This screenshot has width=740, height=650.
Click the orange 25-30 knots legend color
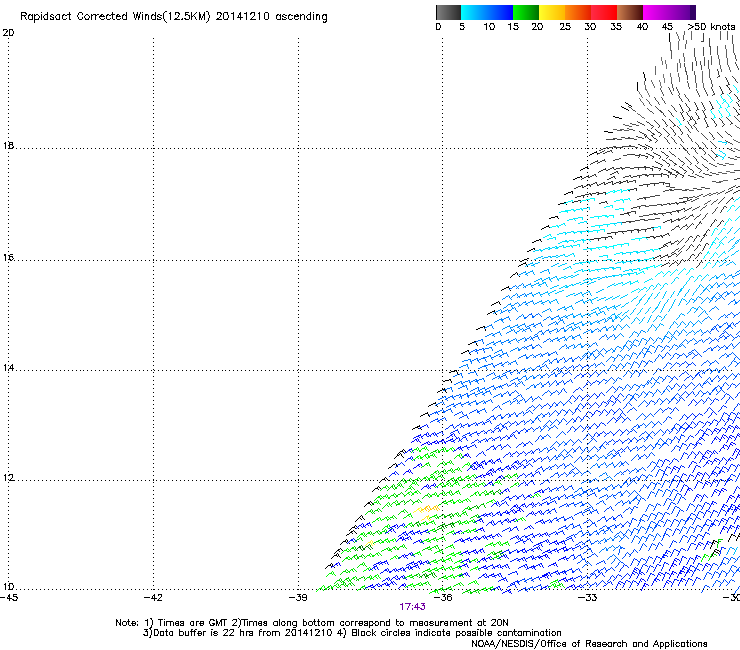tap(578, 12)
